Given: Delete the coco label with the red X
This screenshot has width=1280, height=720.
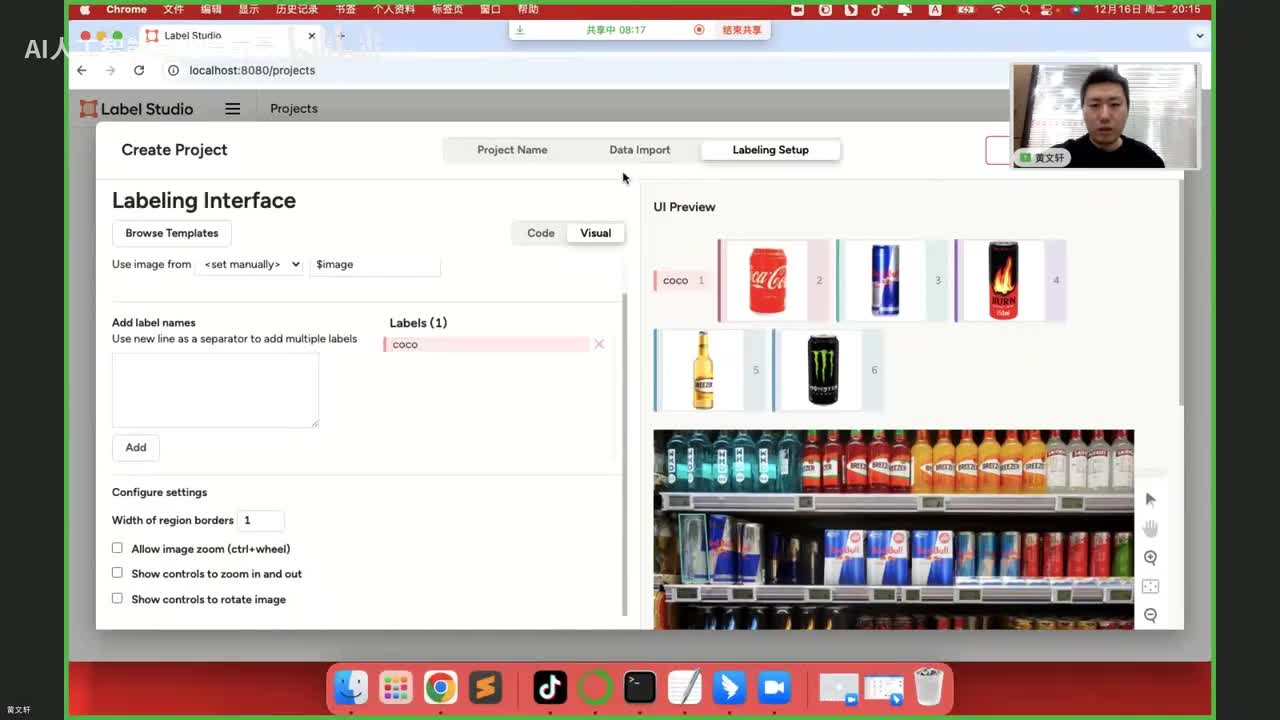Looking at the screenshot, I should pyautogui.click(x=599, y=344).
